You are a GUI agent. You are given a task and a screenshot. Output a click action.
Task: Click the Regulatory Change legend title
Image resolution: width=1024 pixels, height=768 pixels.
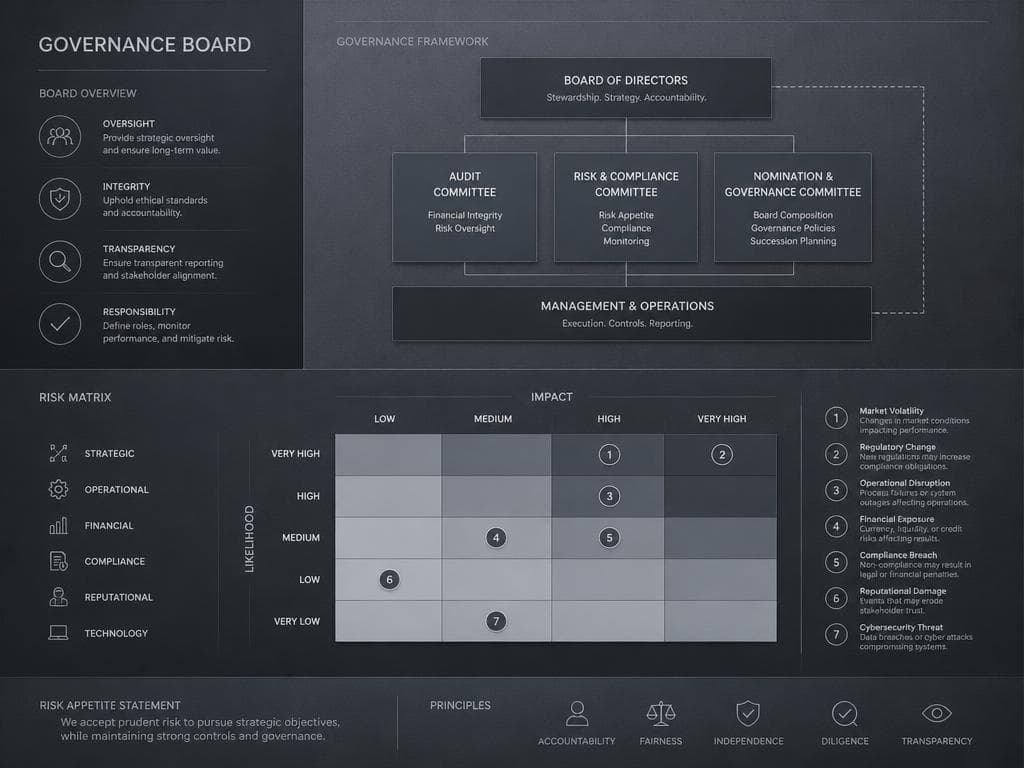(x=897, y=447)
